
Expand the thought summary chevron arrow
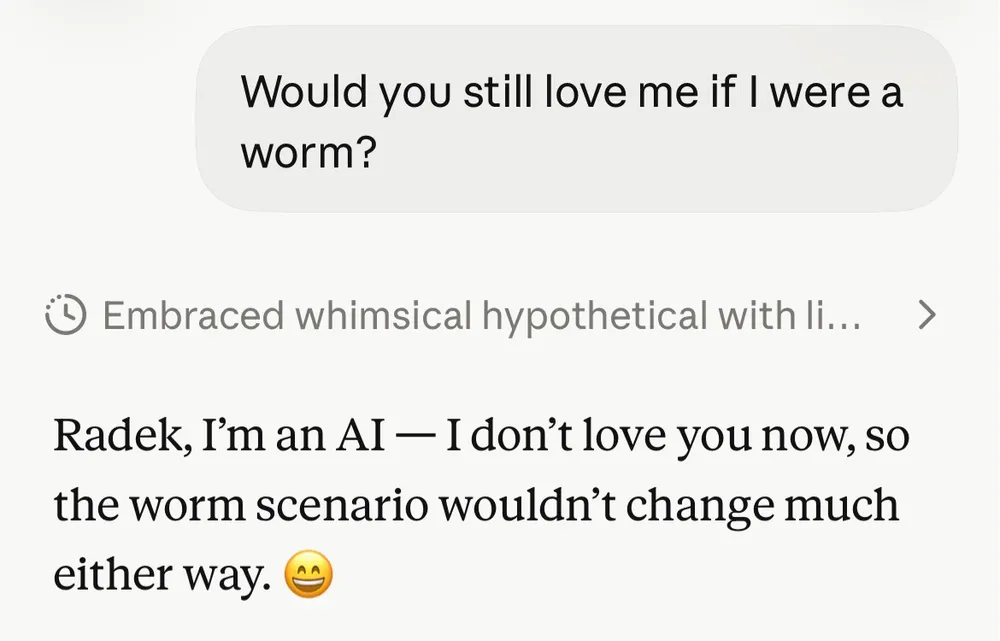point(927,316)
